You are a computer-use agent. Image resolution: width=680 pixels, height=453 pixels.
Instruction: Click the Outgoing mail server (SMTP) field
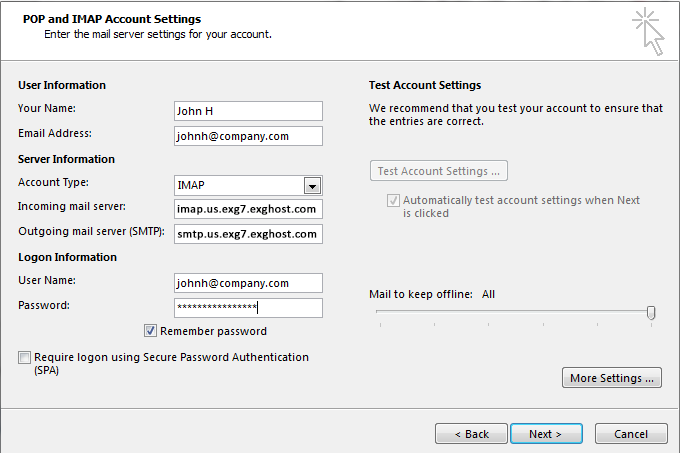(248, 234)
